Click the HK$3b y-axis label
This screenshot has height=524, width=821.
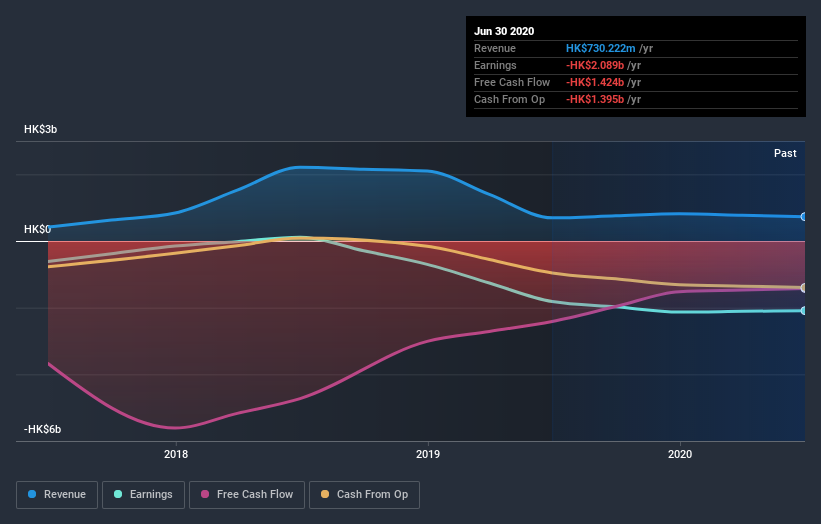40,129
